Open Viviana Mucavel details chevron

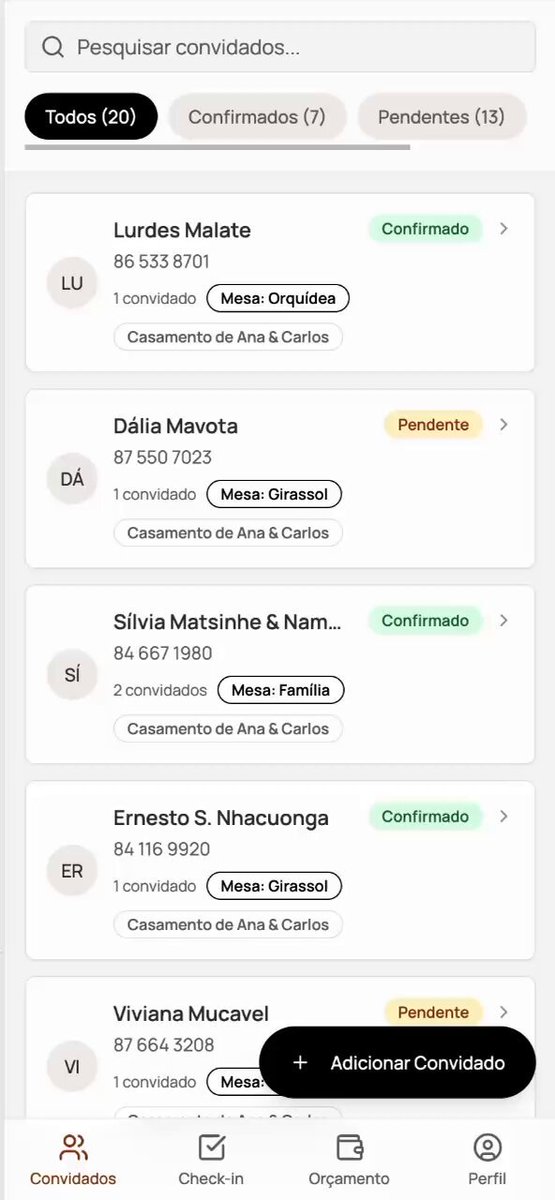coord(504,1012)
